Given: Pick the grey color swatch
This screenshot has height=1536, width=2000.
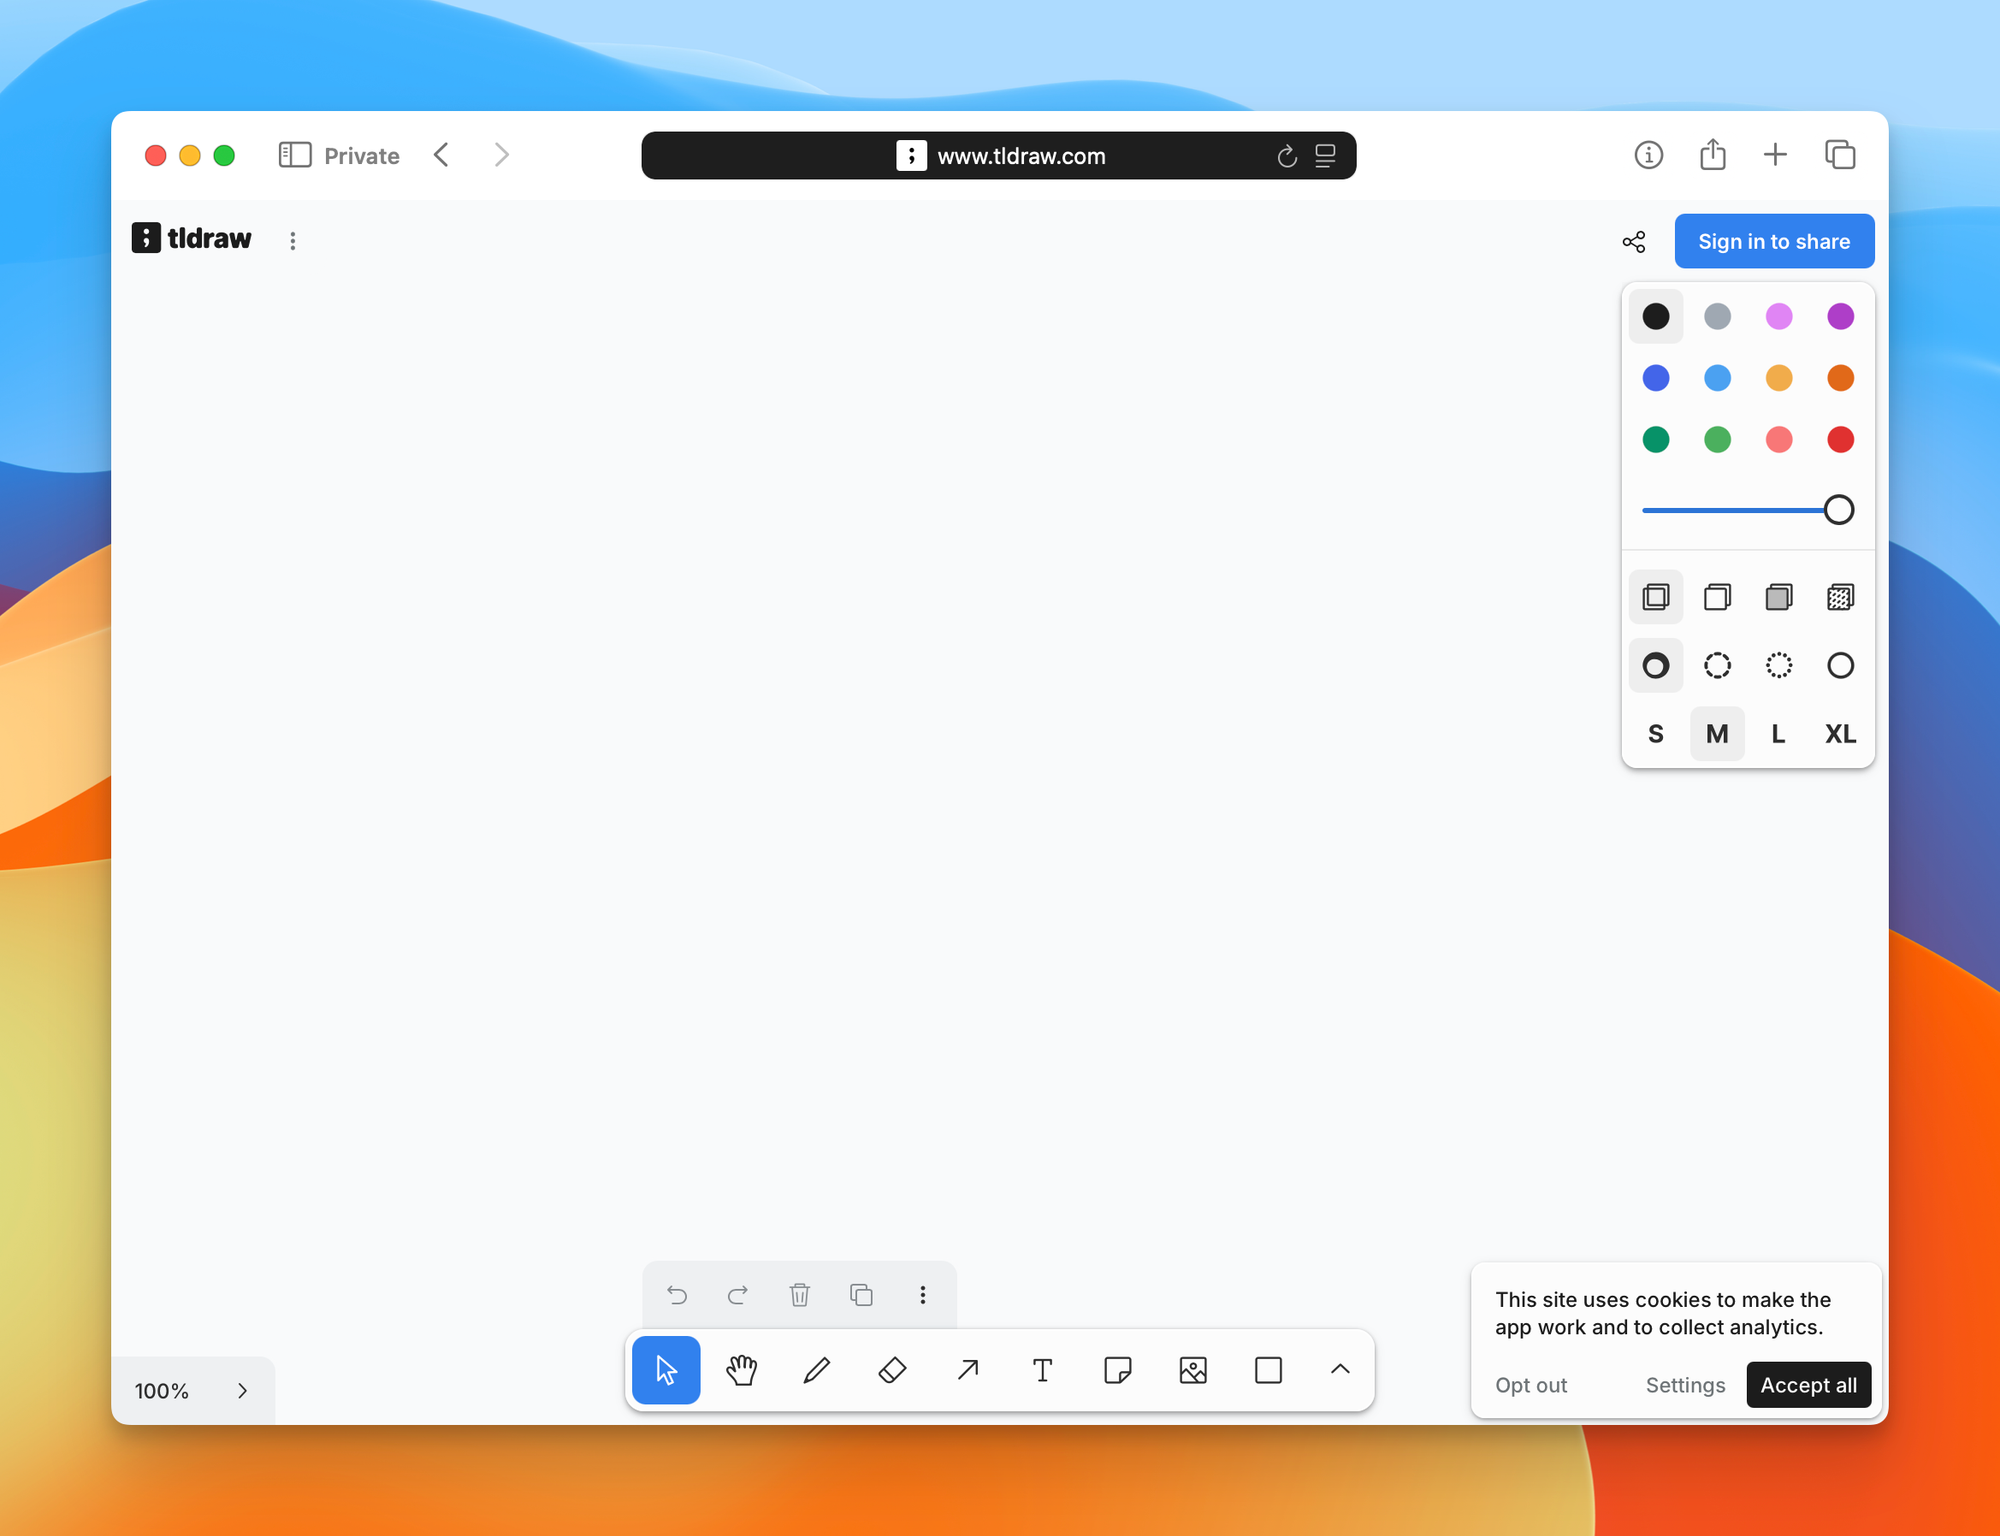Looking at the screenshot, I should click(1718, 317).
